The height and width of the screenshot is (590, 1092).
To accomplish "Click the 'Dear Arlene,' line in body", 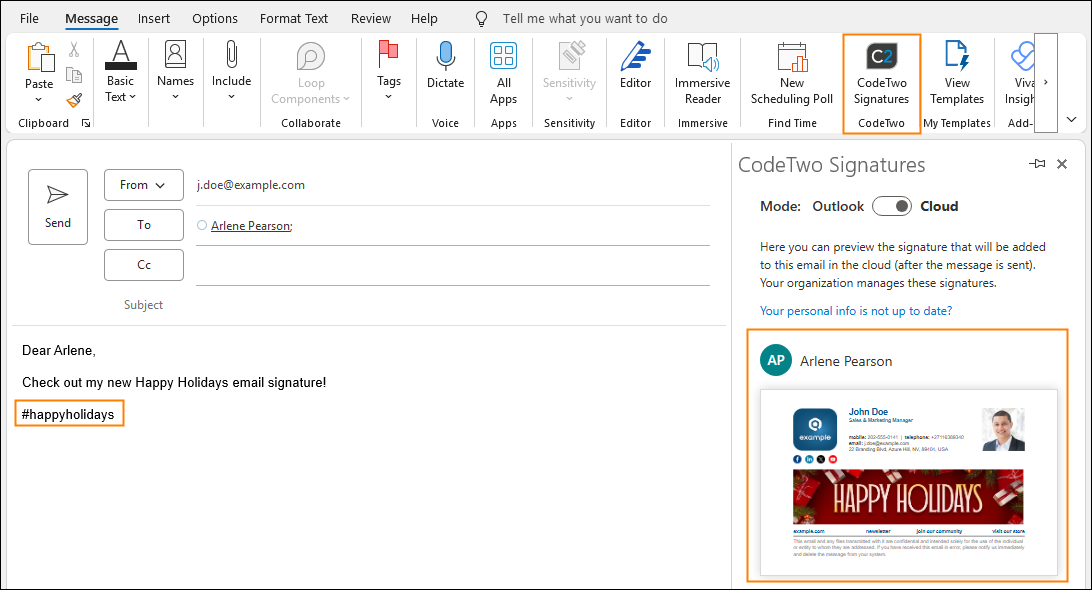I will tap(58, 350).
